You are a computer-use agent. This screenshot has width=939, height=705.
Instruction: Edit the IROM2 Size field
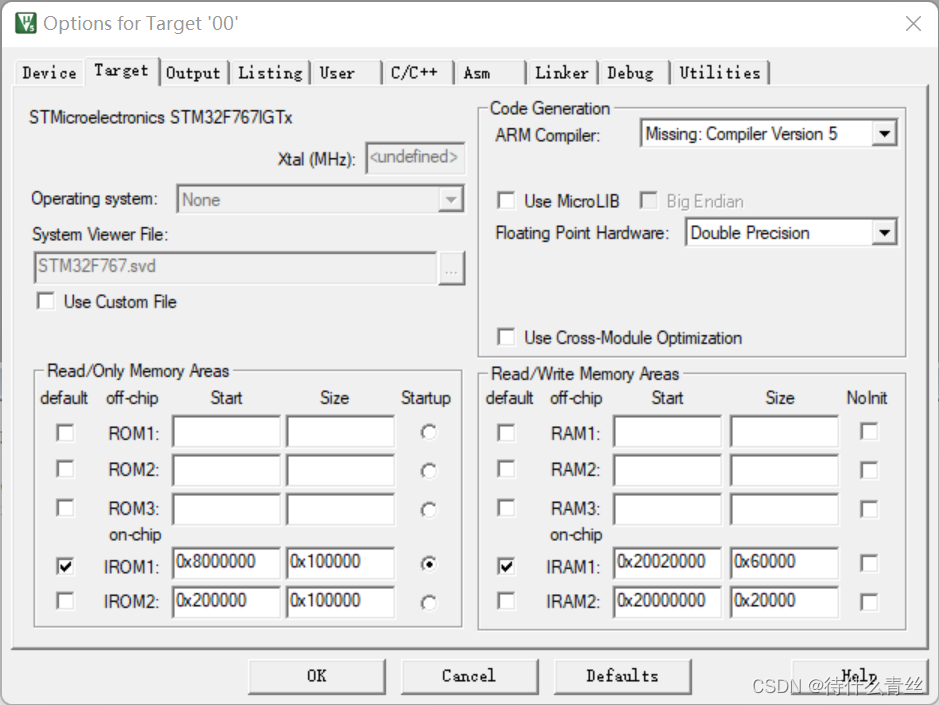click(341, 601)
